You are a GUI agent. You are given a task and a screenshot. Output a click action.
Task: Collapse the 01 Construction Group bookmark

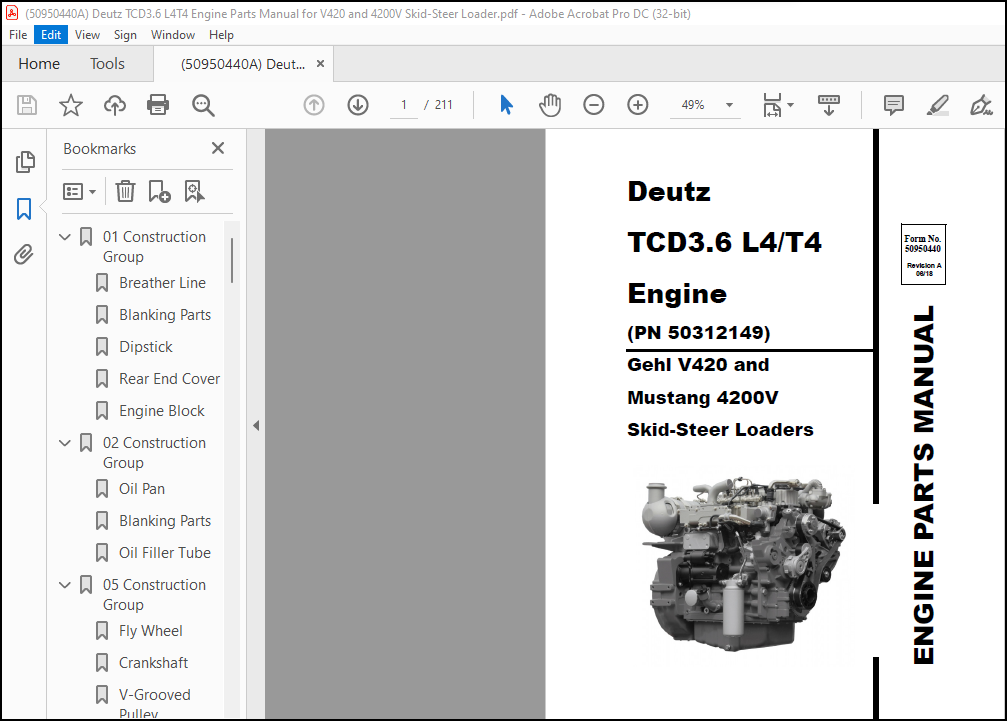pos(65,237)
